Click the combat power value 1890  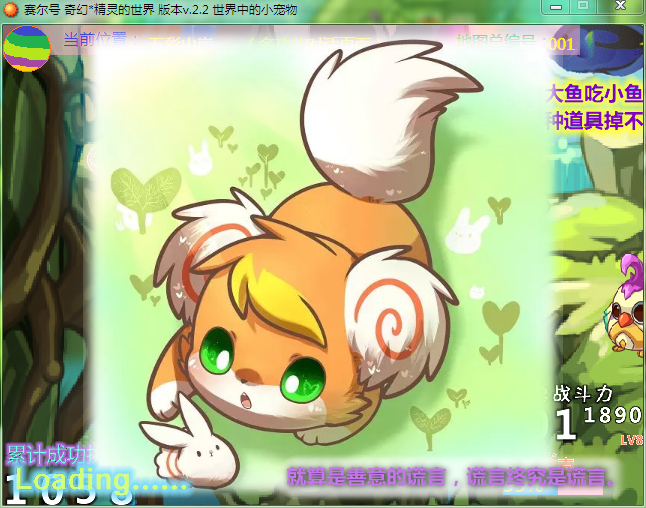click(613, 415)
